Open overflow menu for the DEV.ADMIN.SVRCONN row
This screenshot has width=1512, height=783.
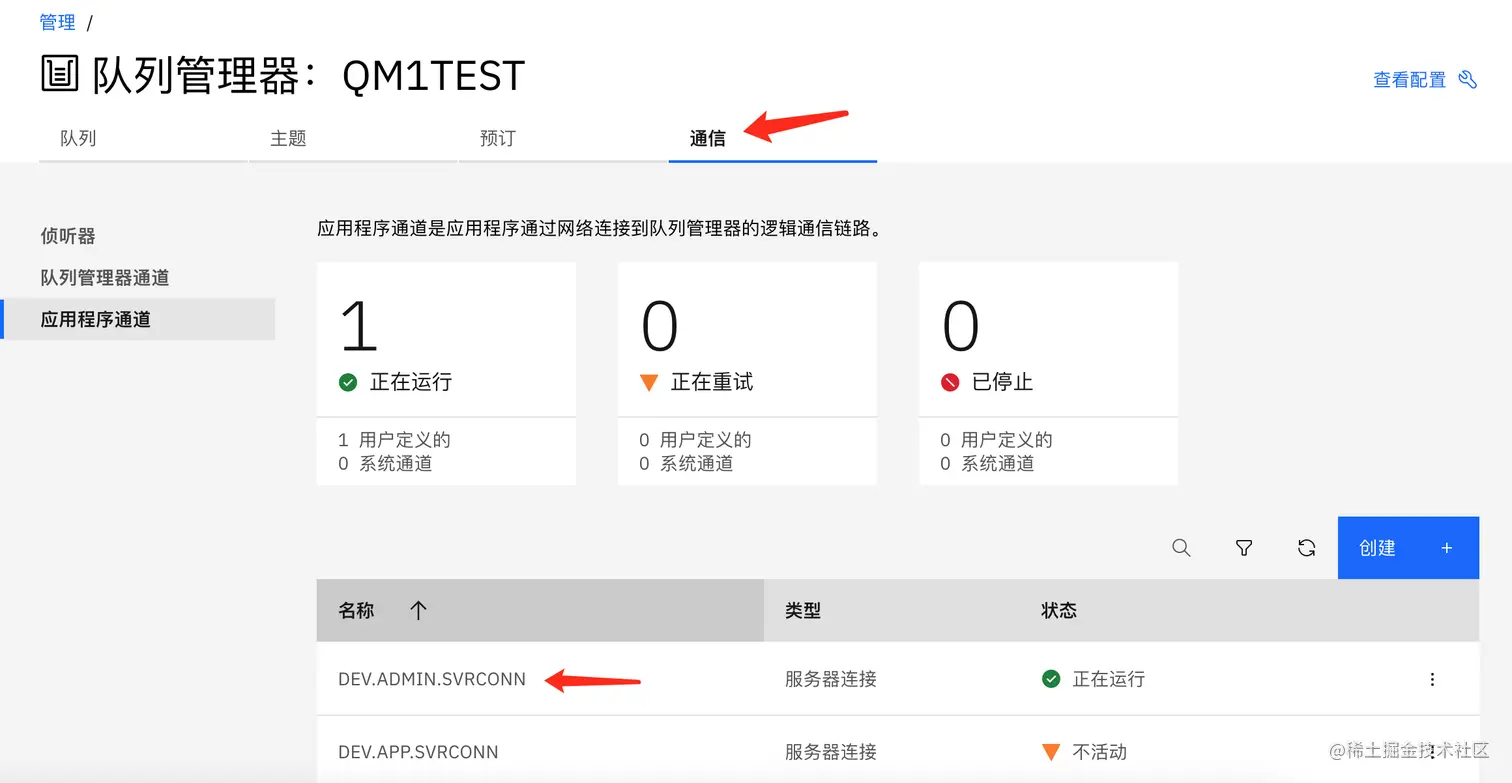coord(1432,679)
